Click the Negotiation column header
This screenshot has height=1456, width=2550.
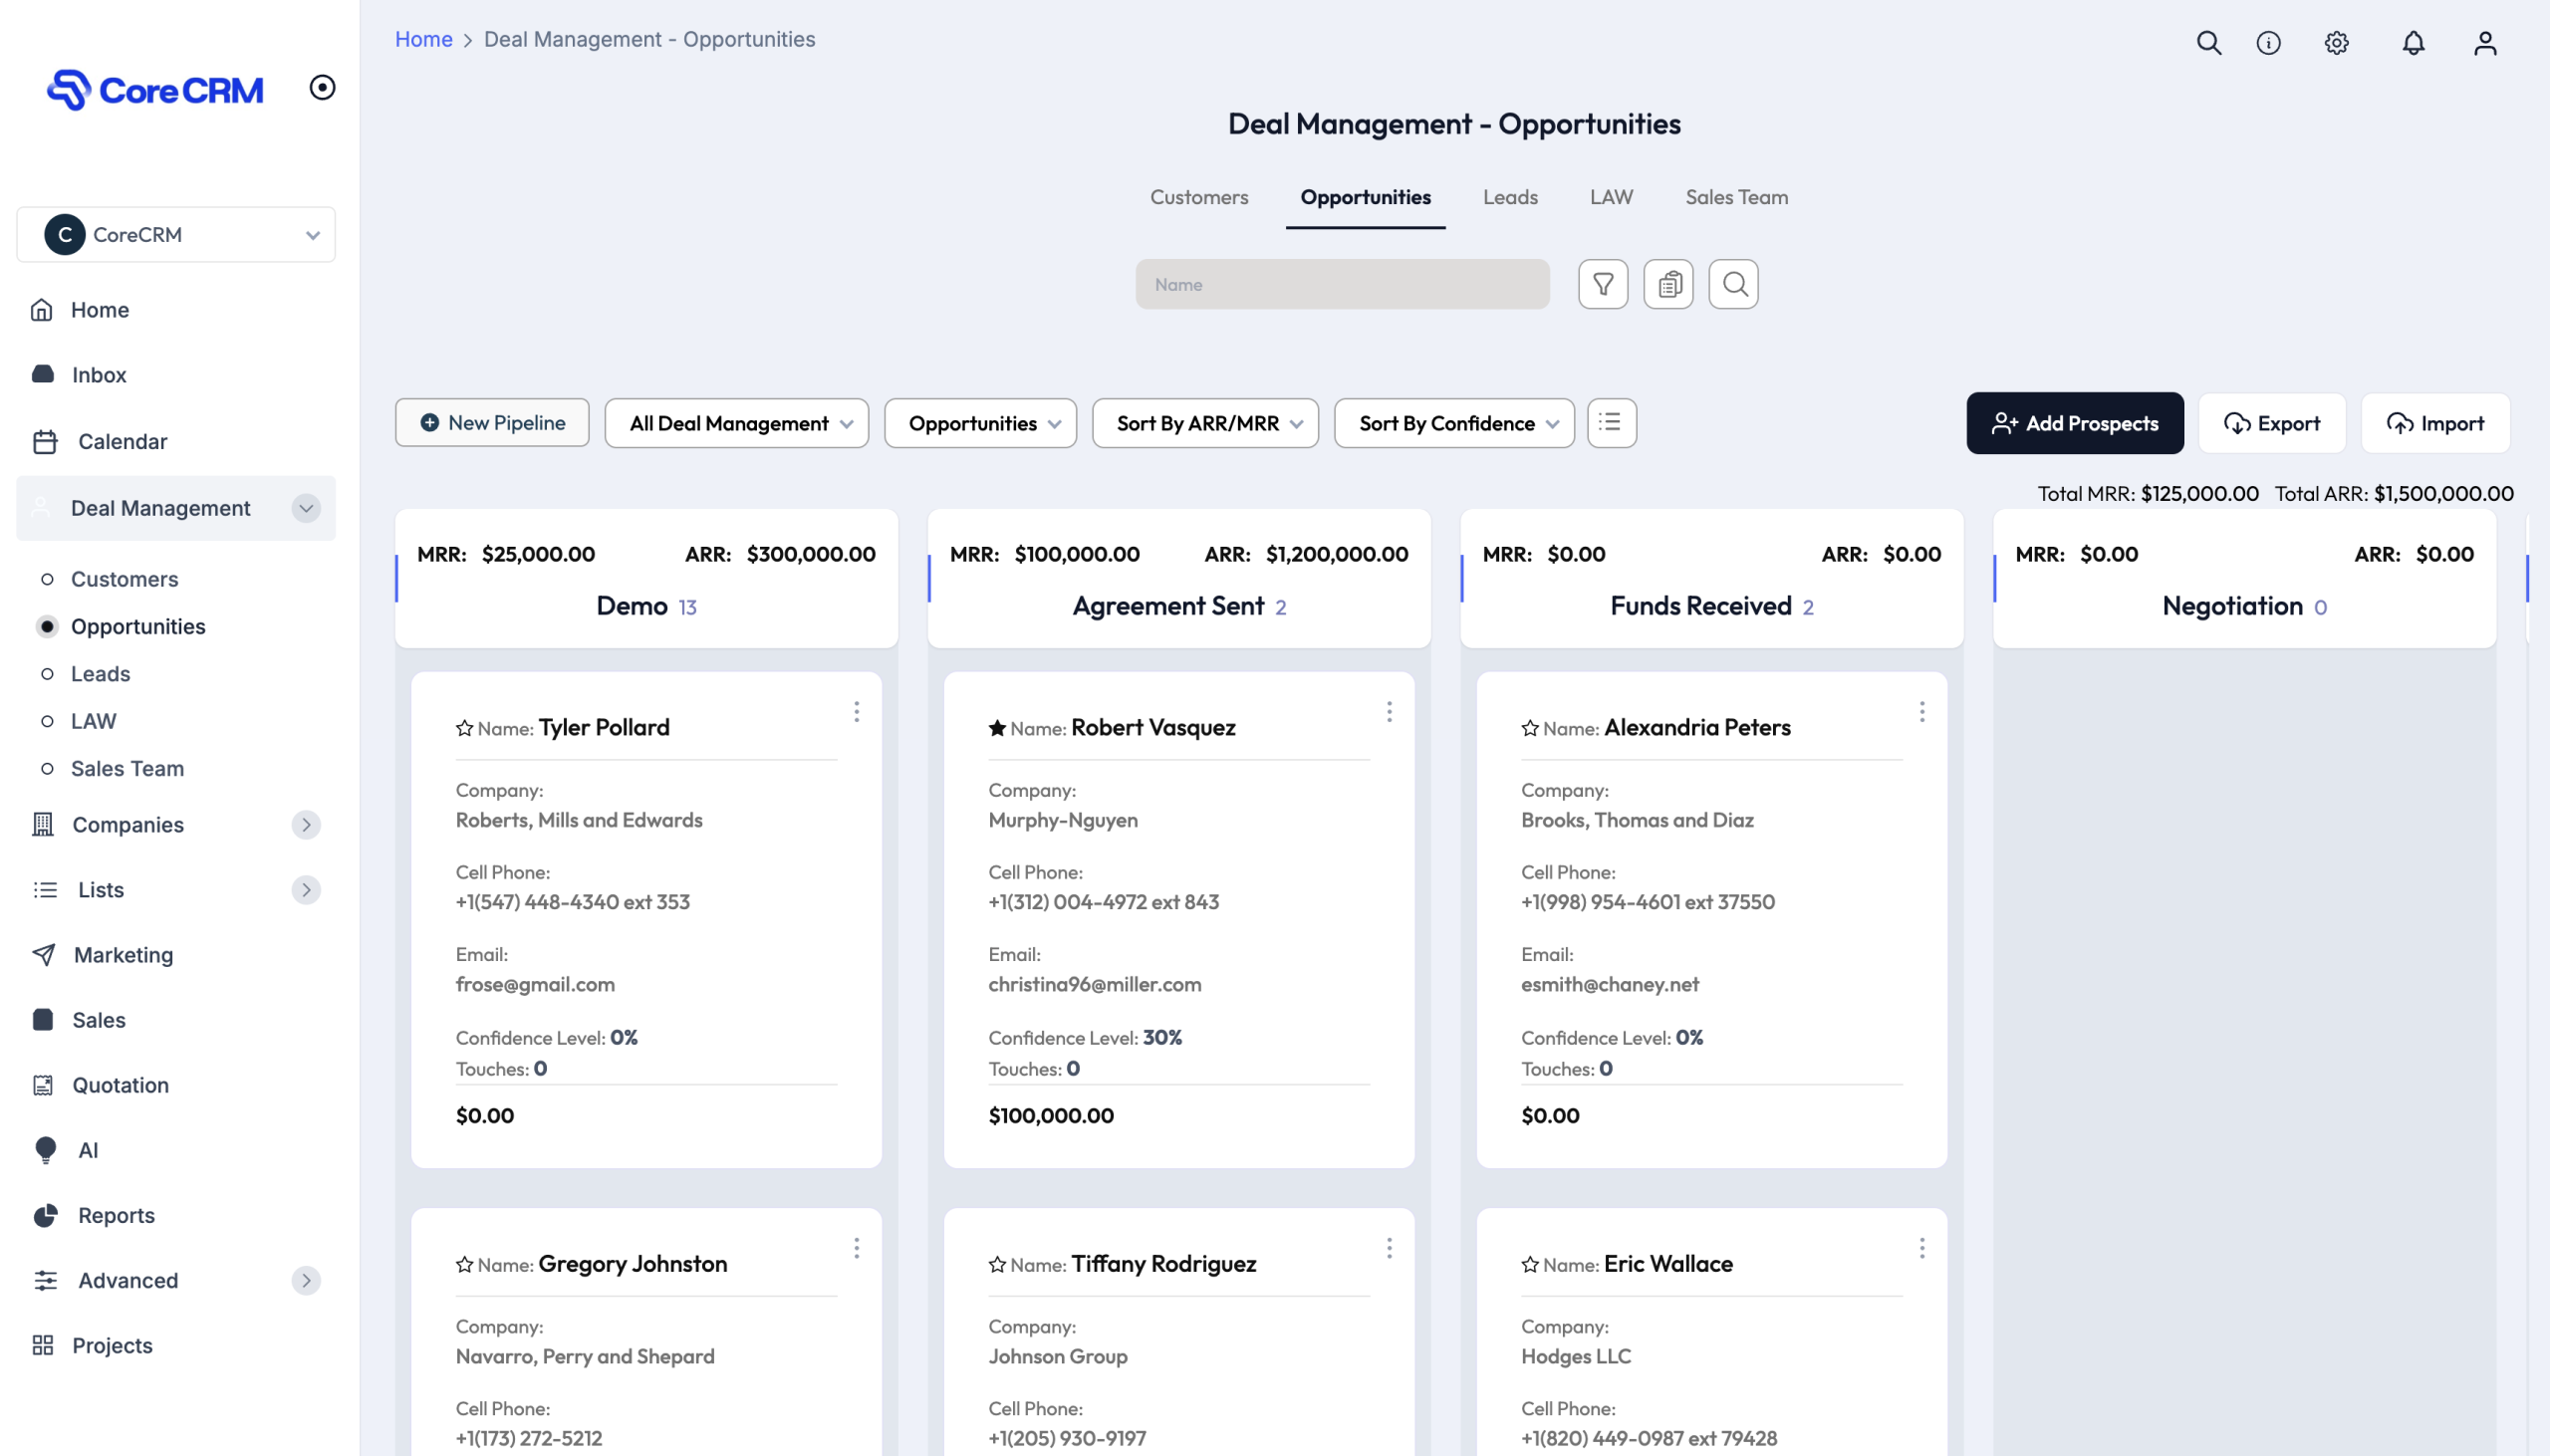coord(2245,579)
